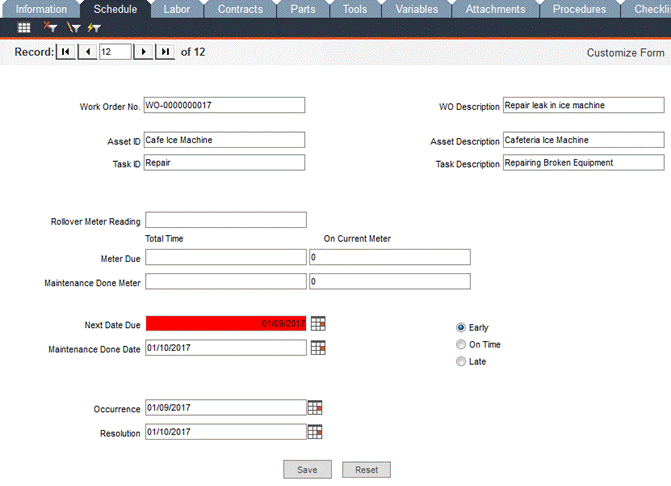Select the Early radio button
The height and width of the screenshot is (486, 671).
[x=461, y=327]
